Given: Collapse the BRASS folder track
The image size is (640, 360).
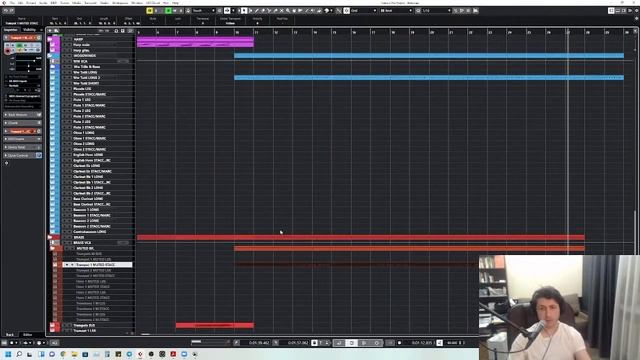Looking at the screenshot, I should [50, 237].
